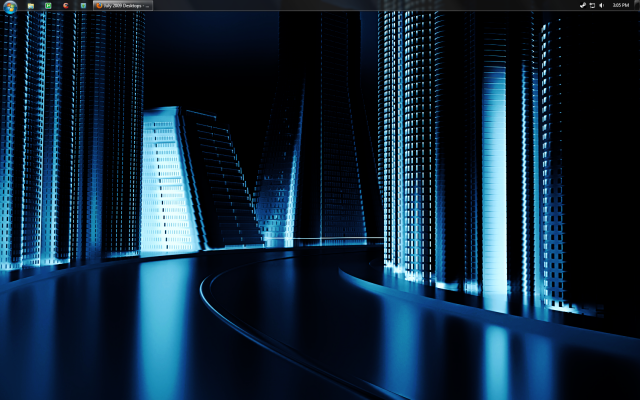Click the Steam tray icon
Viewport: 640px width, 400px height.
(583, 5)
